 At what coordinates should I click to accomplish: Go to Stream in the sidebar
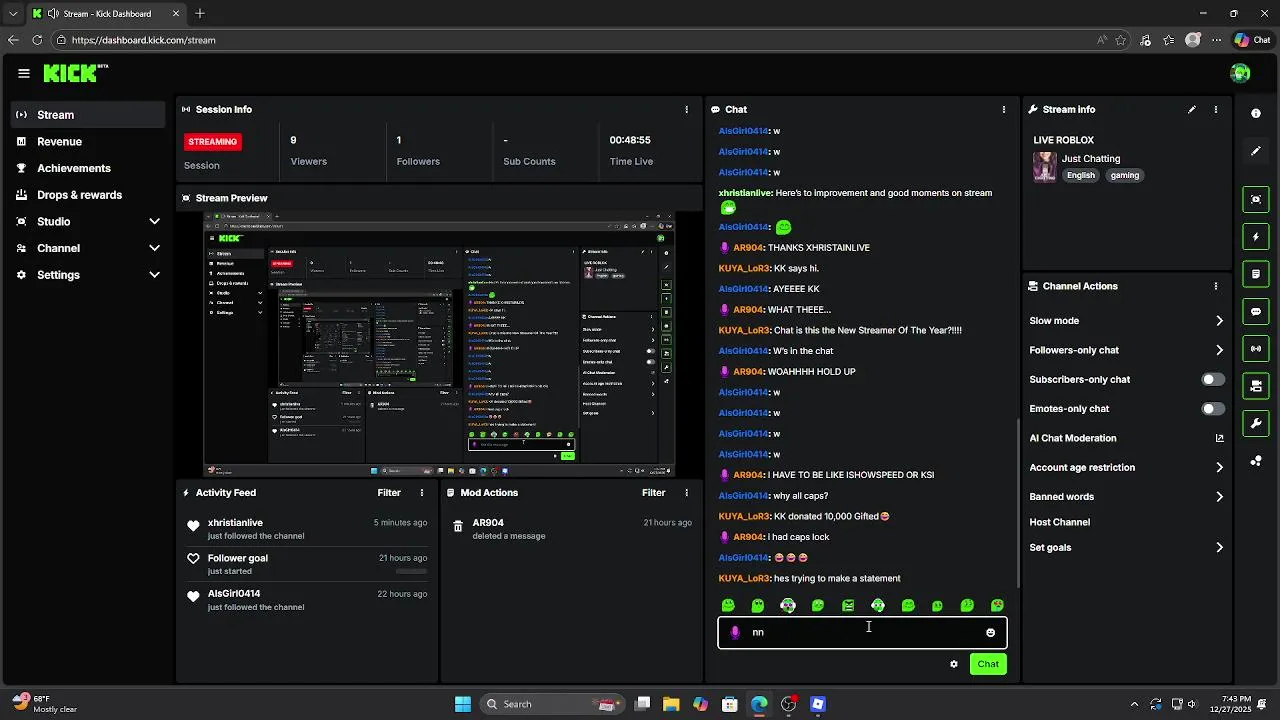(x=88, y=115)
